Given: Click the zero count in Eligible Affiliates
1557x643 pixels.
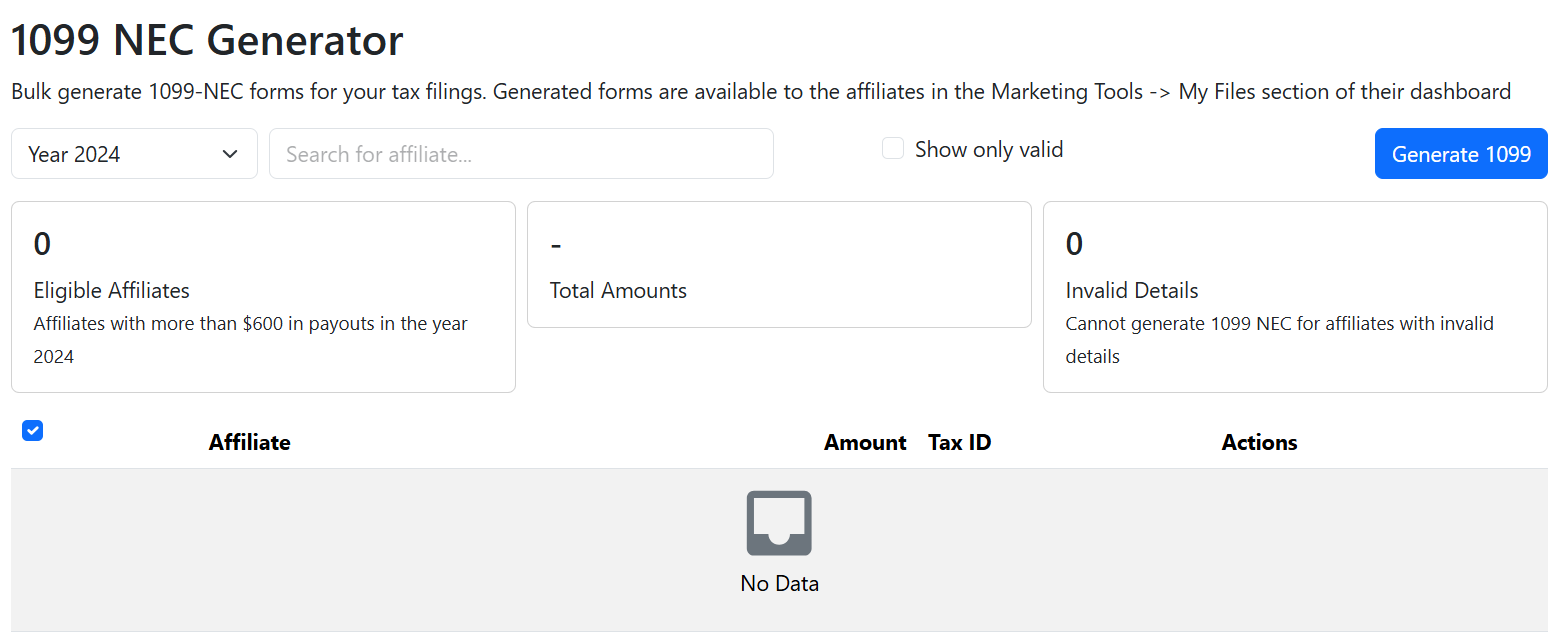Looking at the screenshot, I should tap(42, 244).
